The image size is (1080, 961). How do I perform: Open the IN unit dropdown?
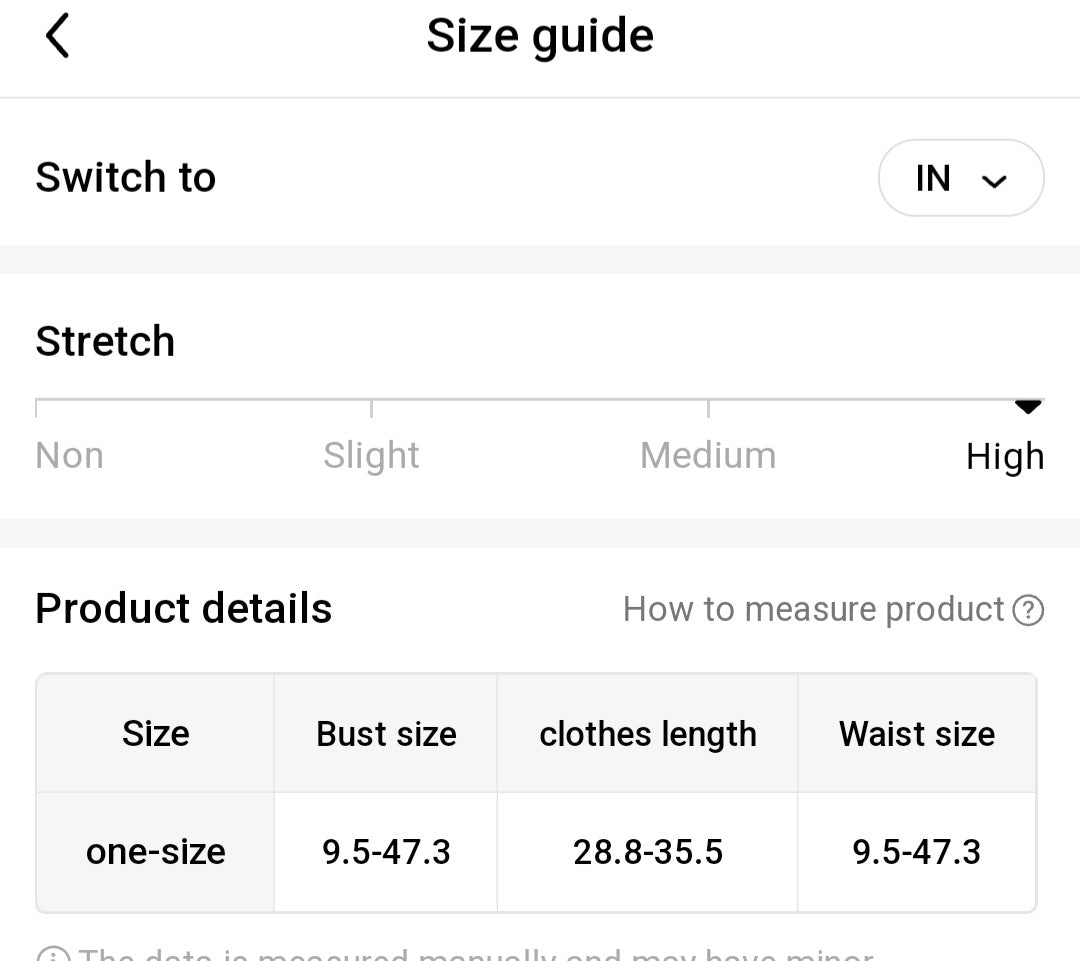960,178
